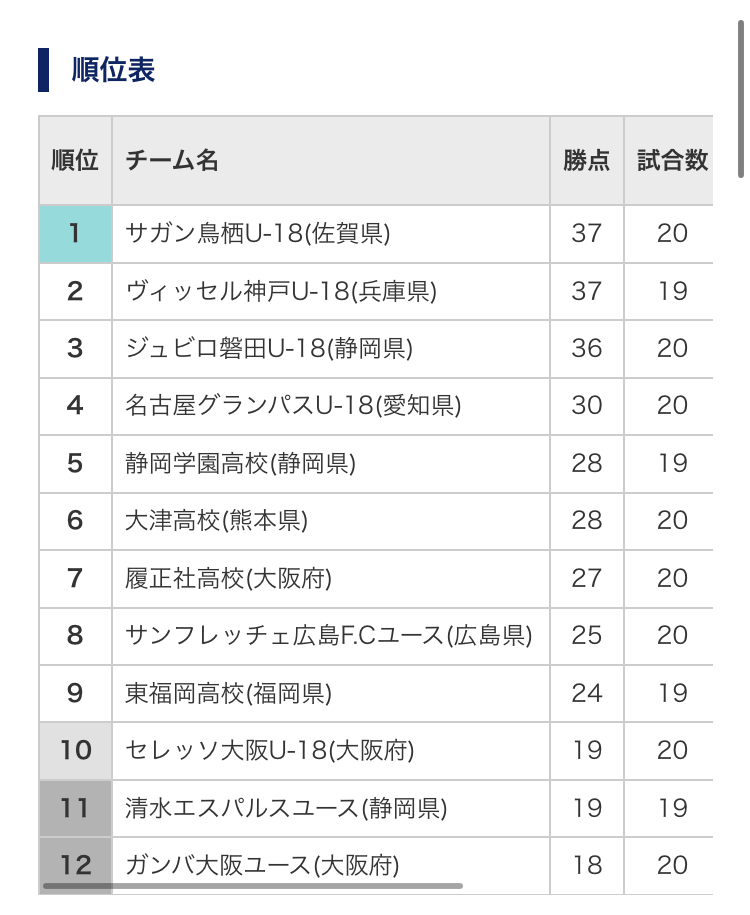Click team 大津高校(熊本県)
Screen dimensions: 750x915
[x=216, y=521]
